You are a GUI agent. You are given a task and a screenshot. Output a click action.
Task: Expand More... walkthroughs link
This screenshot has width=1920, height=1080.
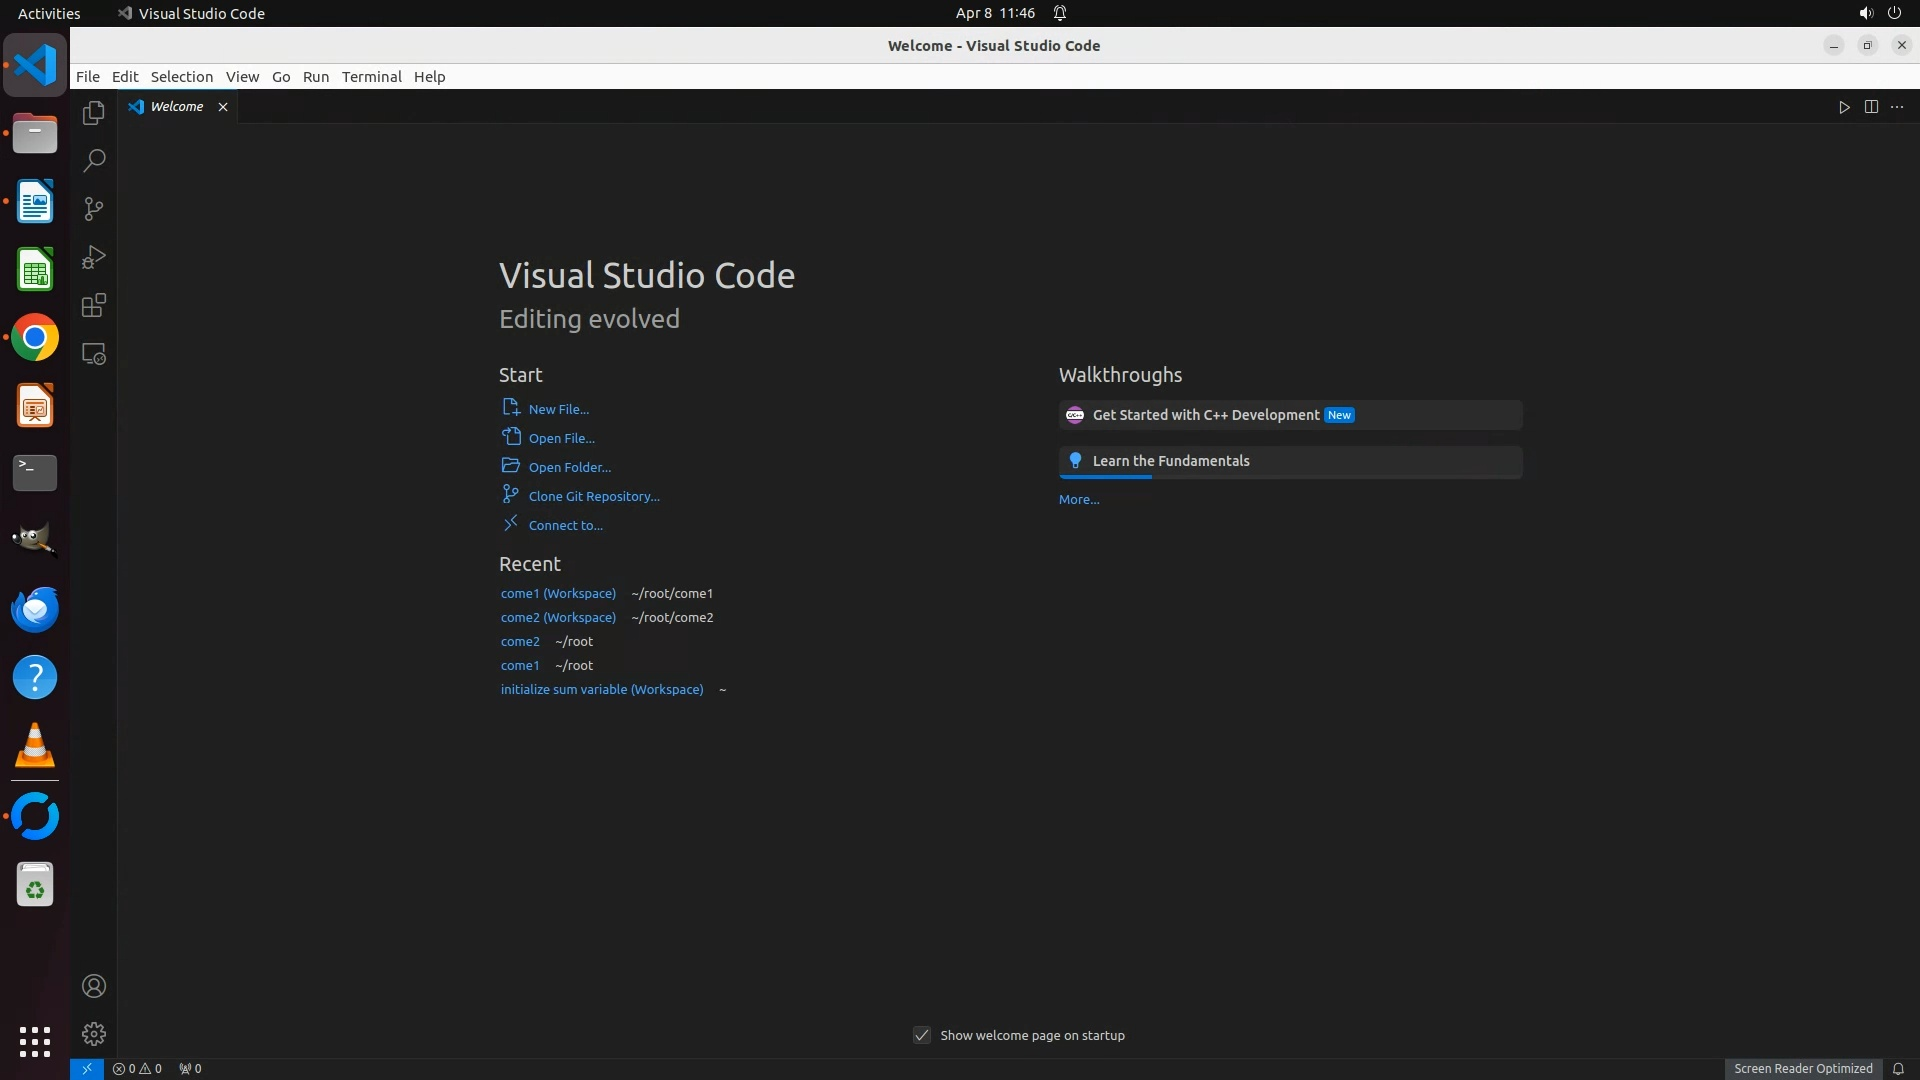(x=1079, y=499)
